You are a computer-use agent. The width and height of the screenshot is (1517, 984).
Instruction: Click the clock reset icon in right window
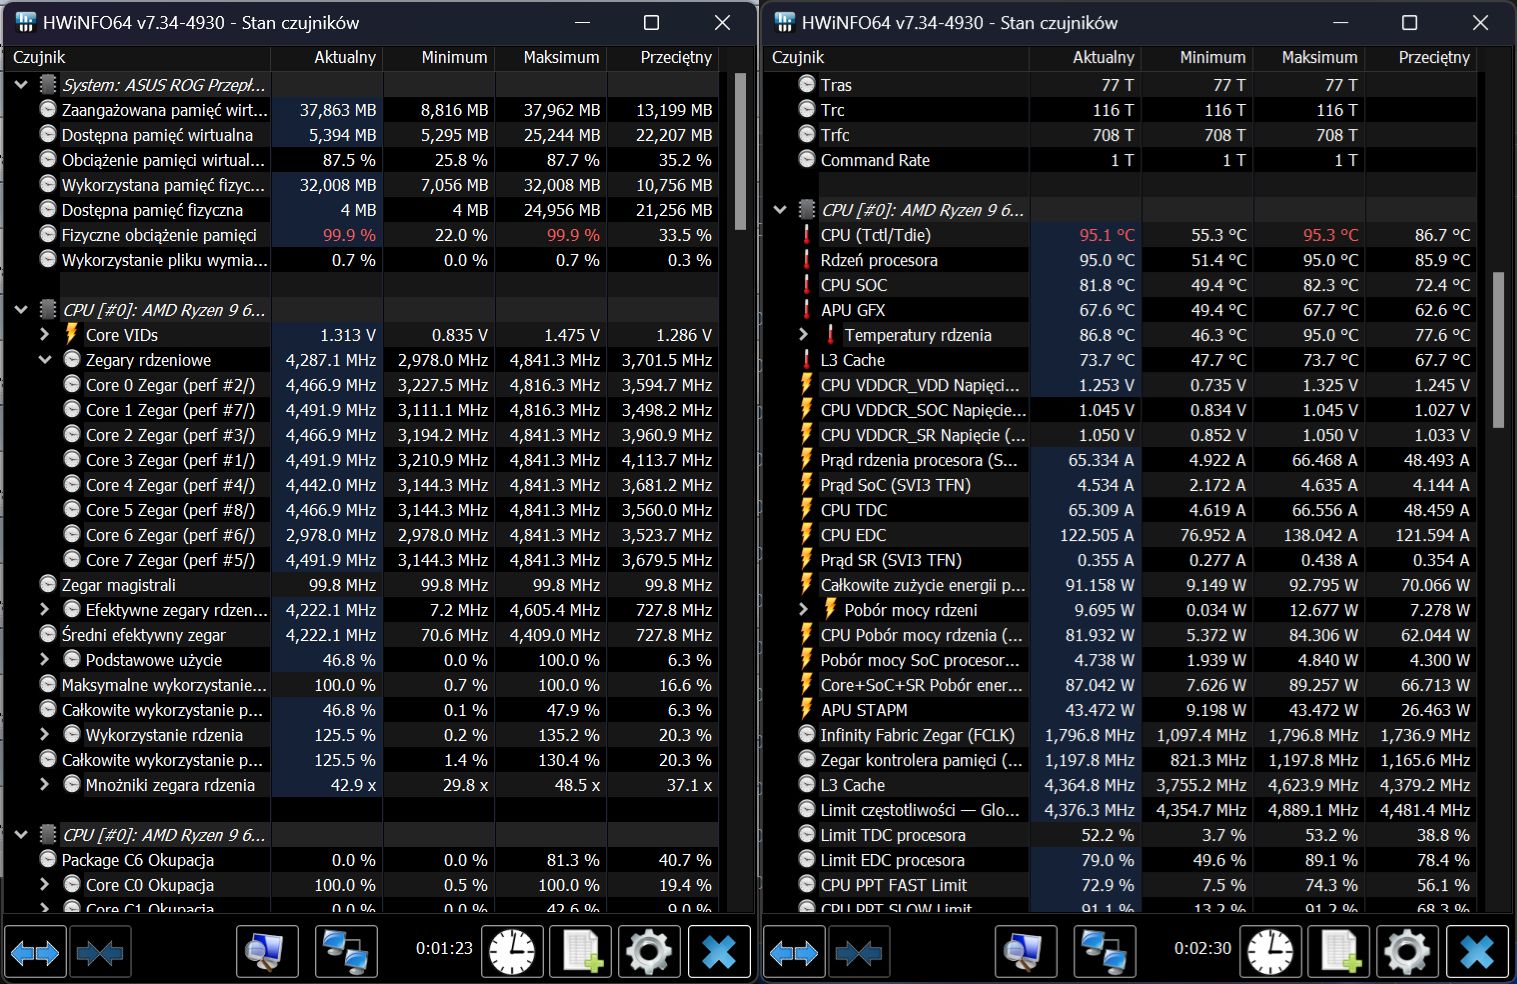click(x=1271, y=952)
